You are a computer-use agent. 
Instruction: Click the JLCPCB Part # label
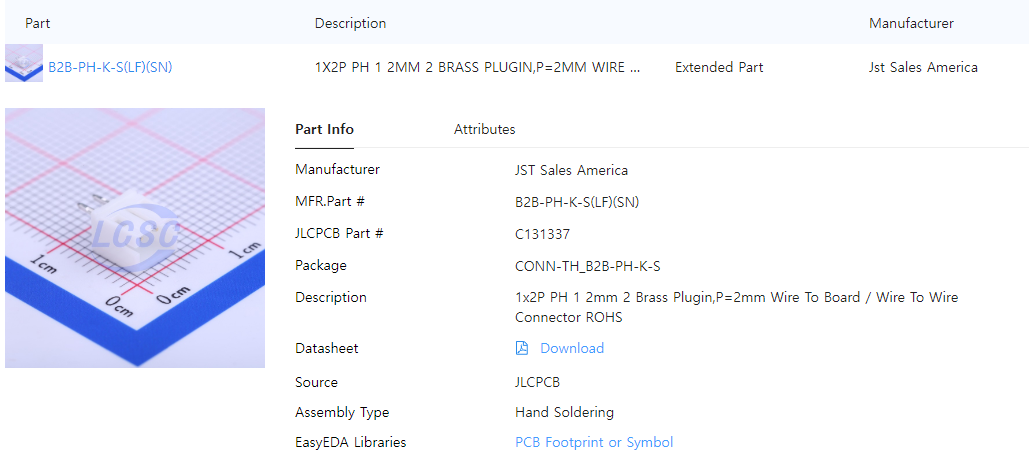[x=339, y=233]
